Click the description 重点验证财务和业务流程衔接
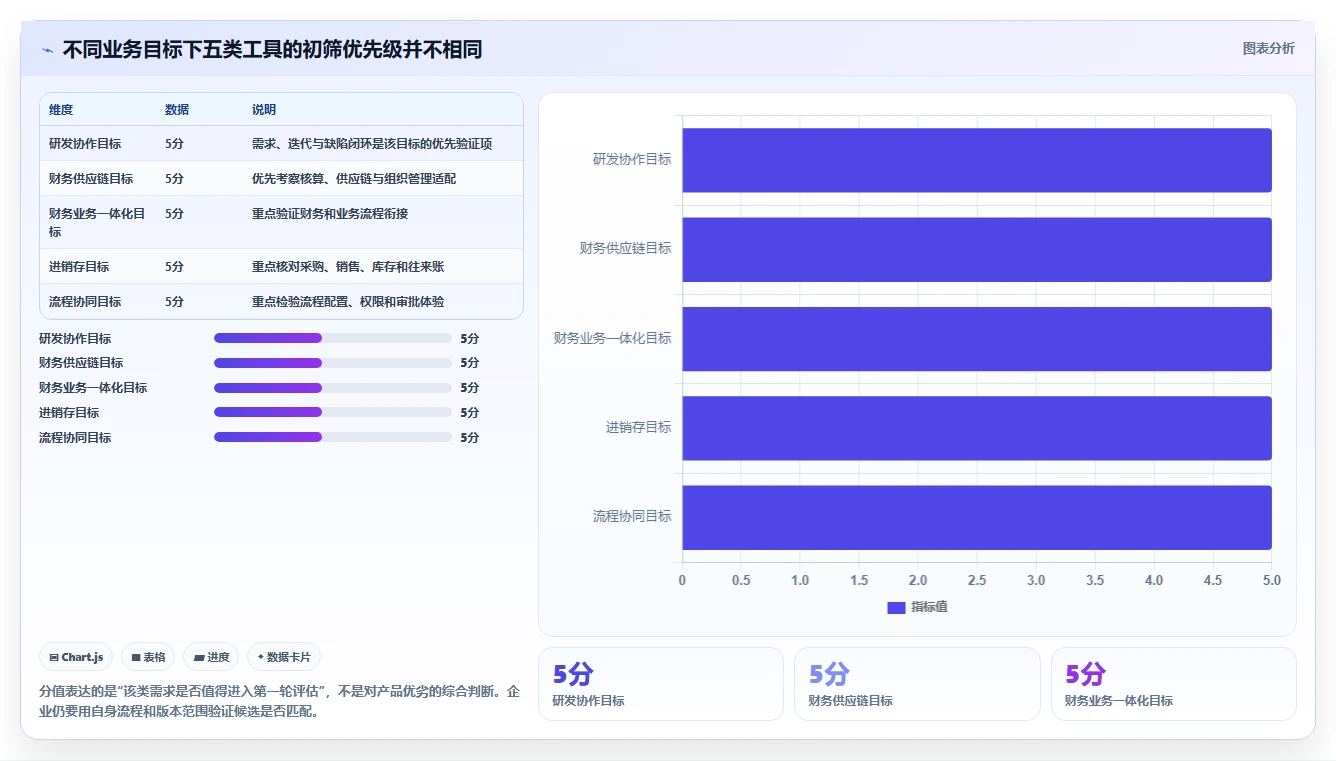 [x=330, y=214]
